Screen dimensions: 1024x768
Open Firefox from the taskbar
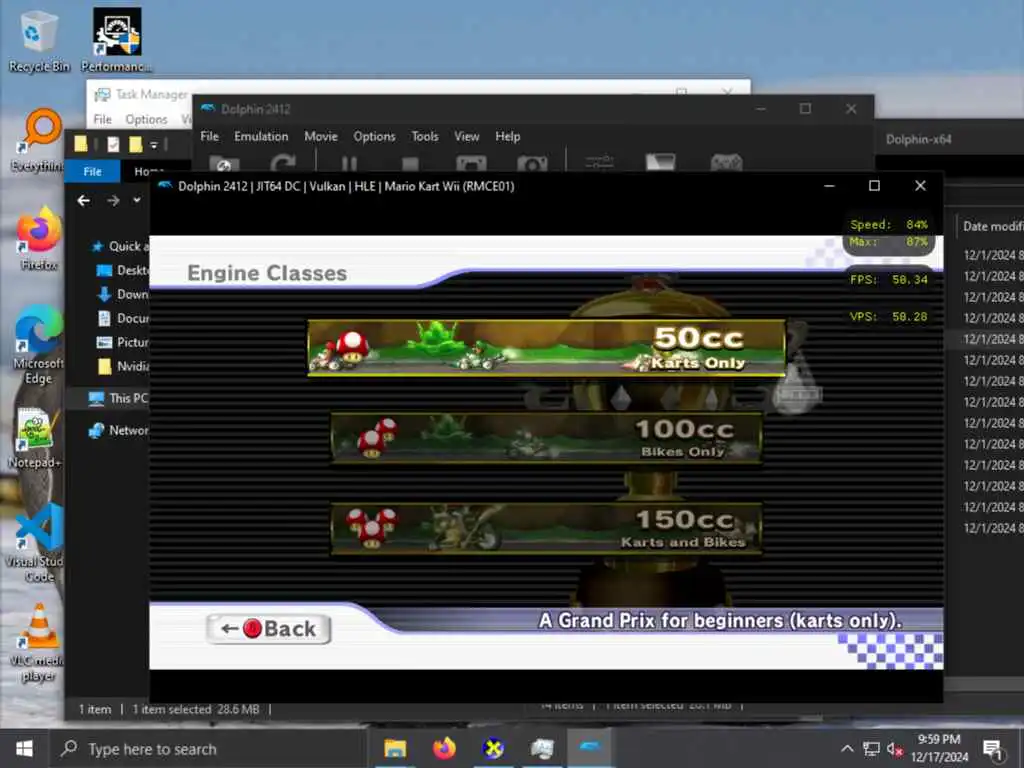click(x=444, y=748)
